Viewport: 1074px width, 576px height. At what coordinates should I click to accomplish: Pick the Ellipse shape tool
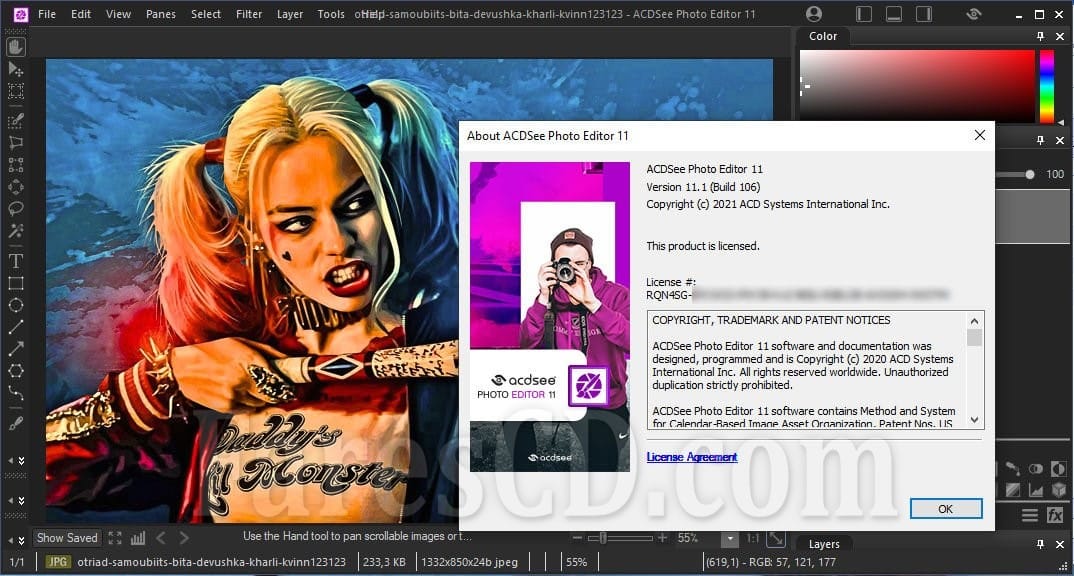pyautogui.click(x=16, y=305)
